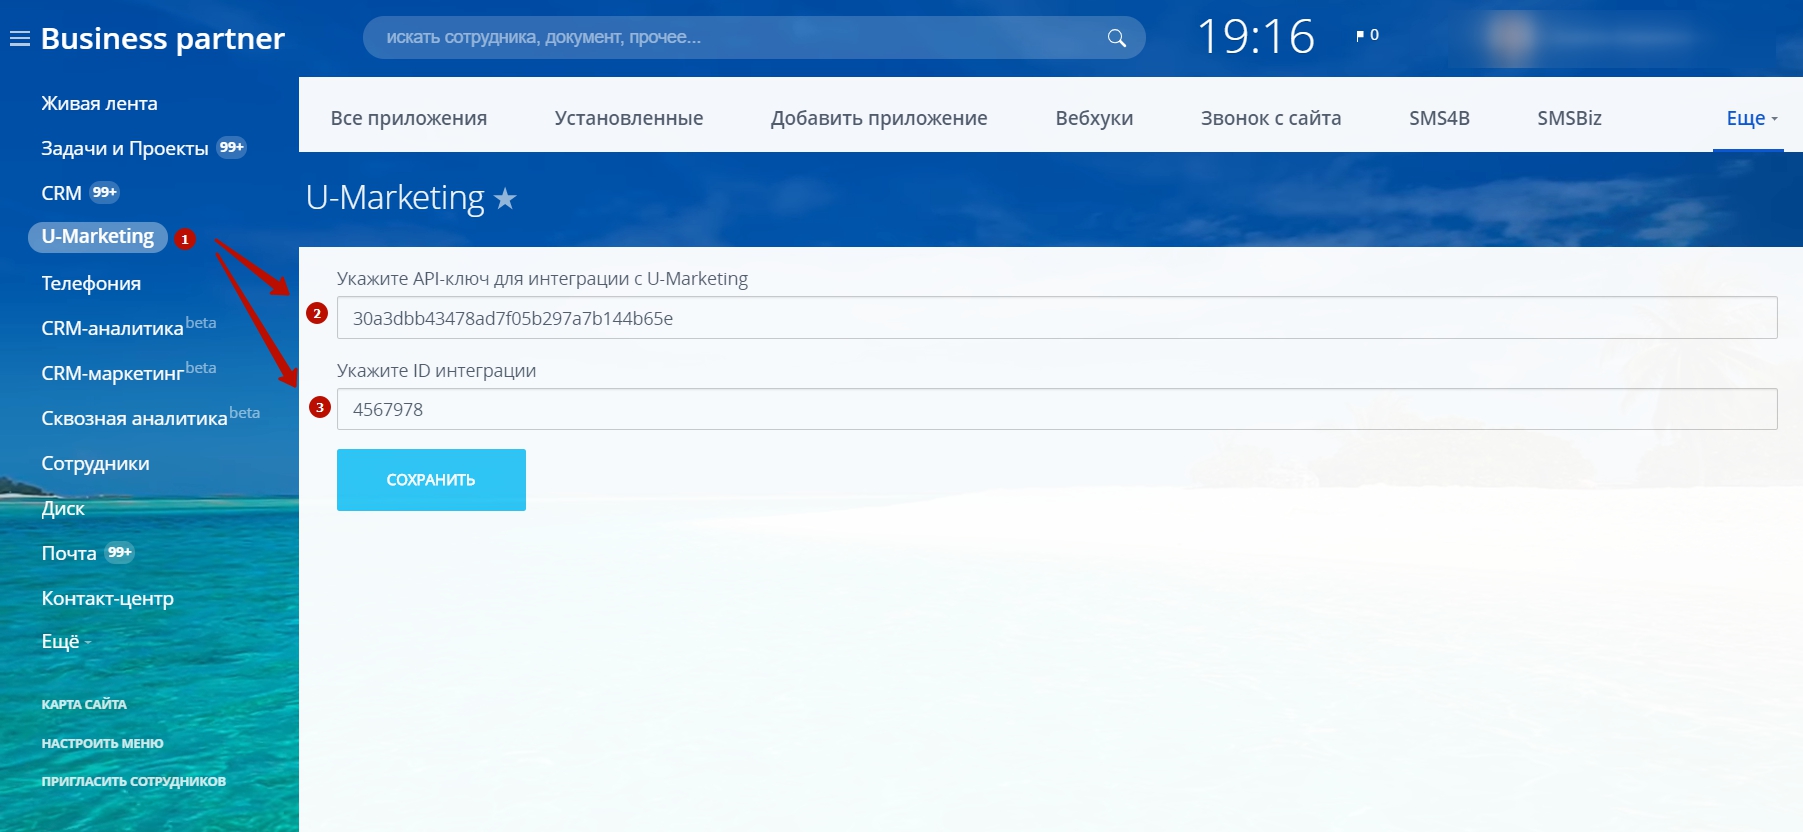Open the Звонок с сайта tab
This screenshot has width=1803, height=832.
(1271, 118)
